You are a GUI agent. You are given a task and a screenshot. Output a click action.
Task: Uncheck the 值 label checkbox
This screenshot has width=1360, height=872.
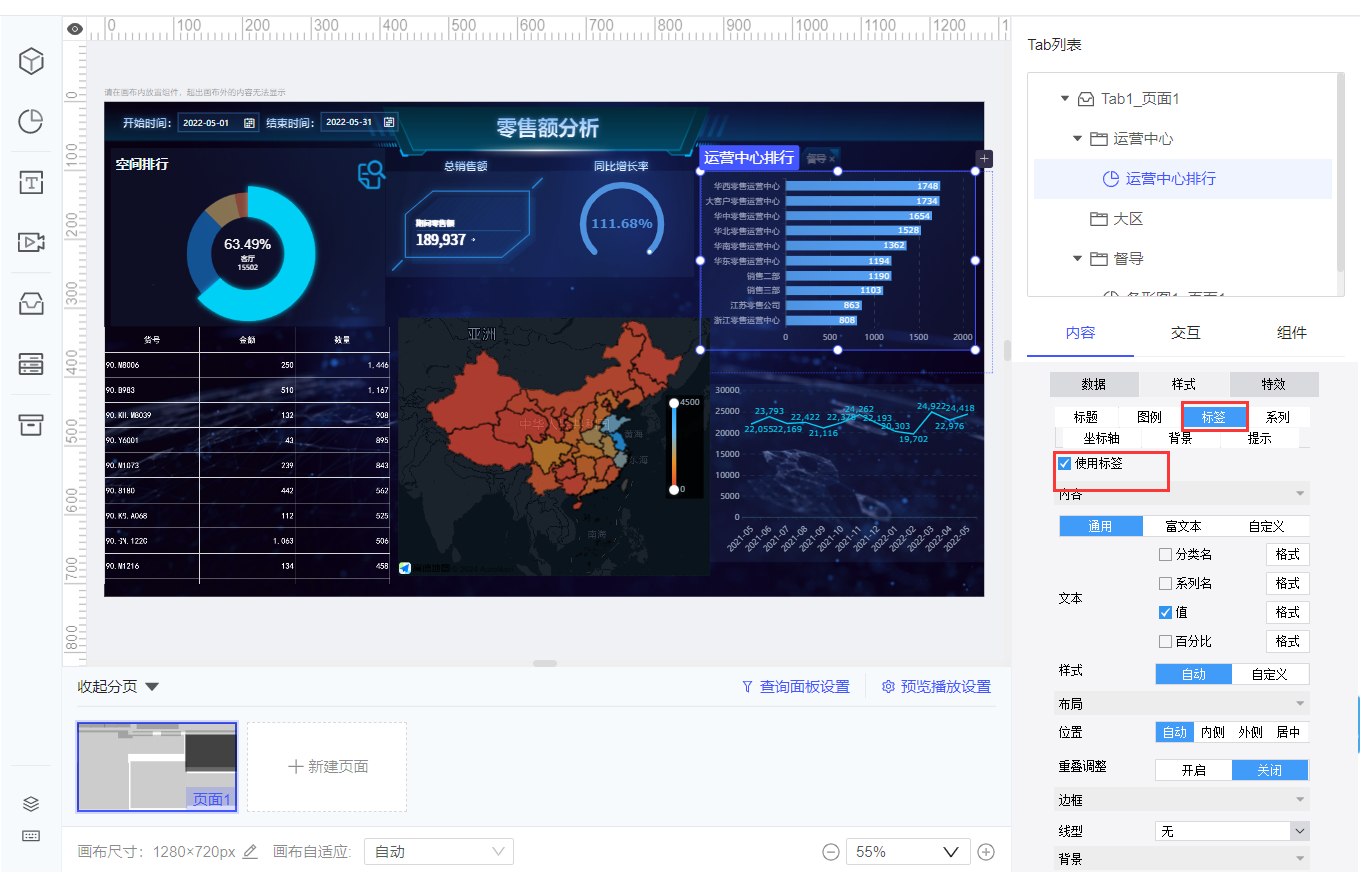point(1165,612)
